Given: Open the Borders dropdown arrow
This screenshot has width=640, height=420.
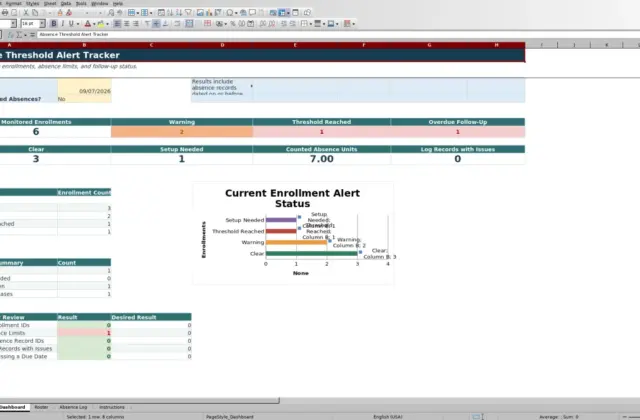Looking at the screenshot, I should [311, 24].
